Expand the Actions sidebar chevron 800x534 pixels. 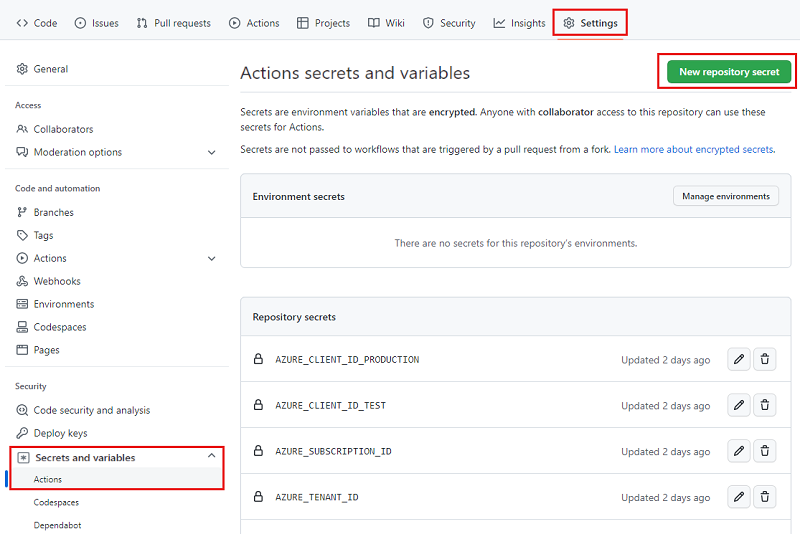coord(212,259)
